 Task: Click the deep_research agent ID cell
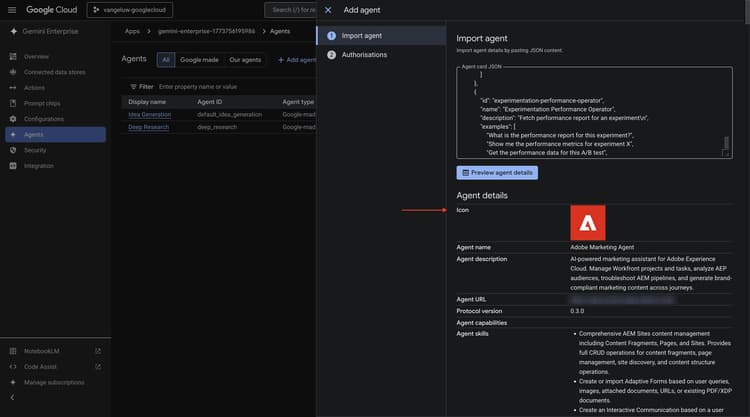[217, 127]
